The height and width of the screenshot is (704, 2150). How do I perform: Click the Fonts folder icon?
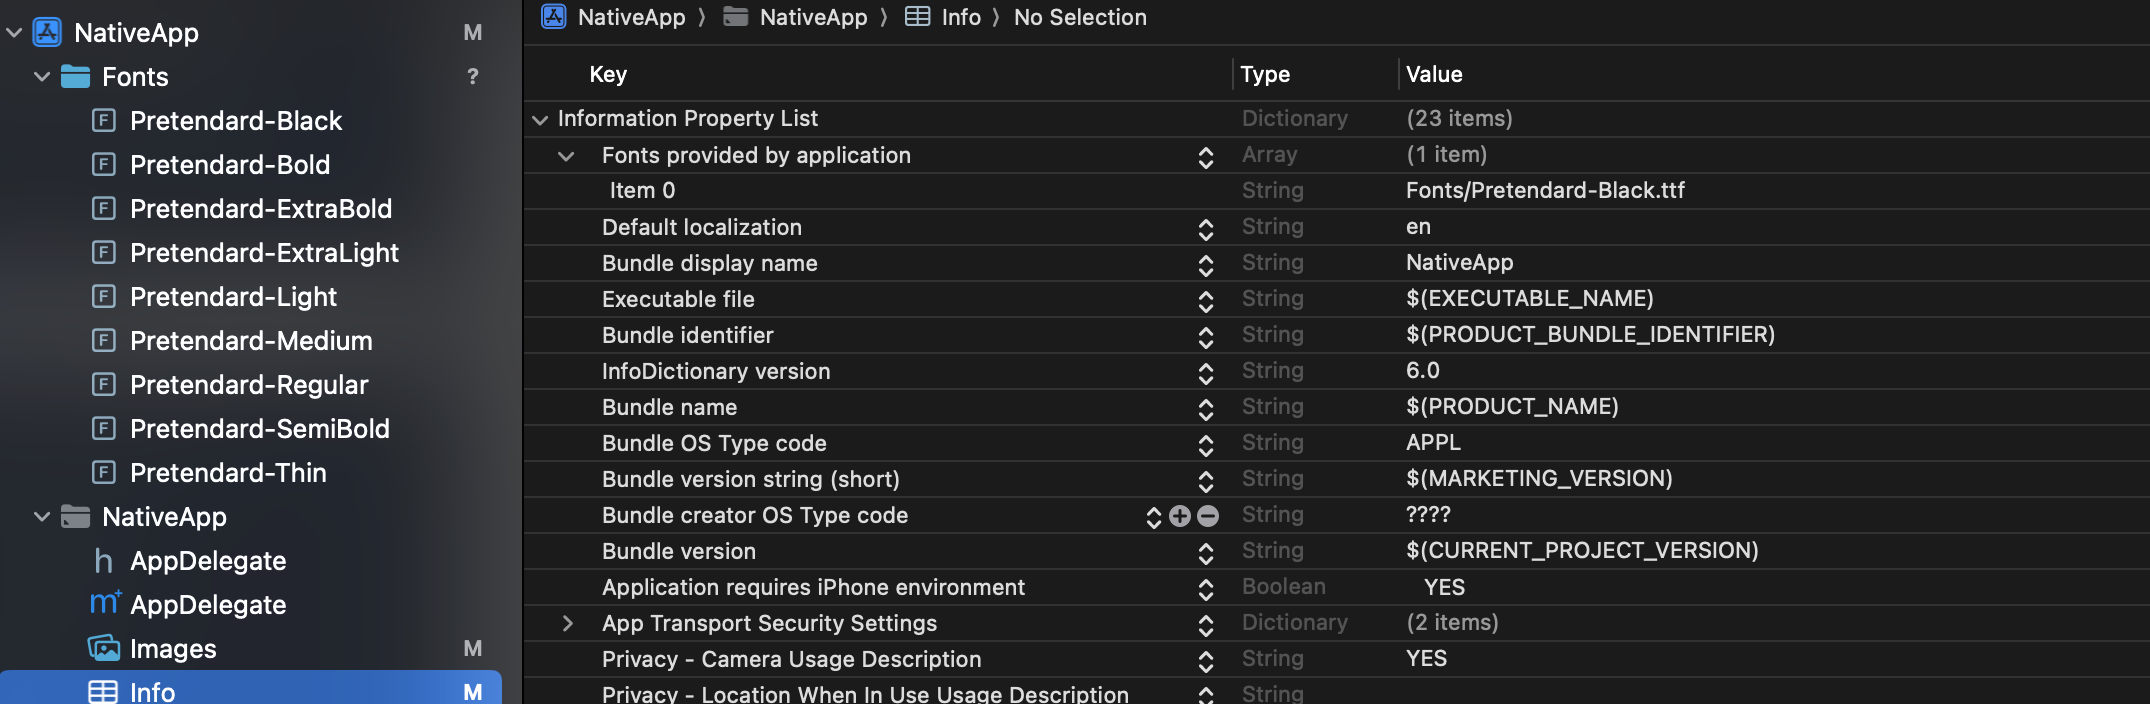click(75, 77)
